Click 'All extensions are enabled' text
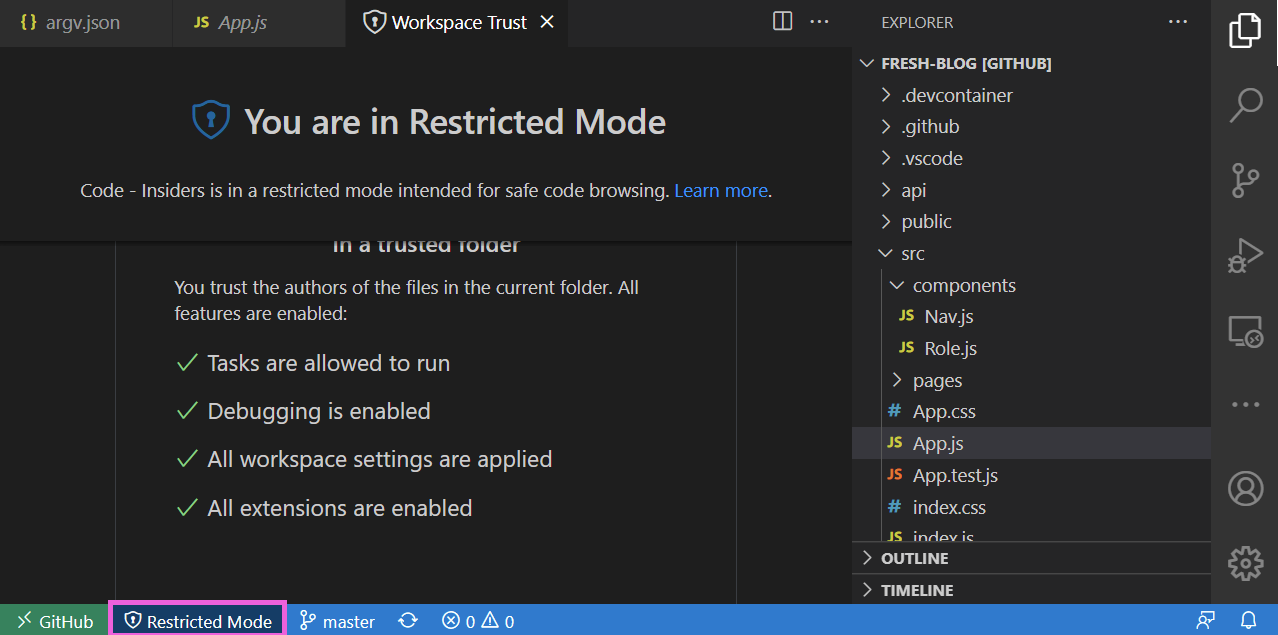 coord(340,508)
